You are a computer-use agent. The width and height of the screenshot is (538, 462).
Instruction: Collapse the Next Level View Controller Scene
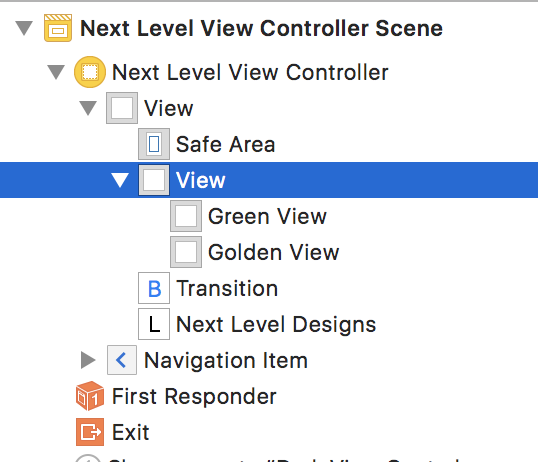24,28
